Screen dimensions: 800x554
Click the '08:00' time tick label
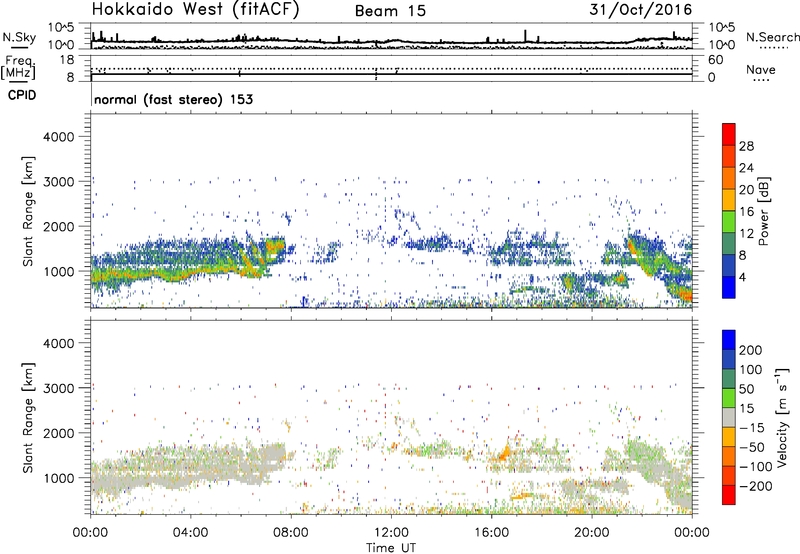click(291, 533)
